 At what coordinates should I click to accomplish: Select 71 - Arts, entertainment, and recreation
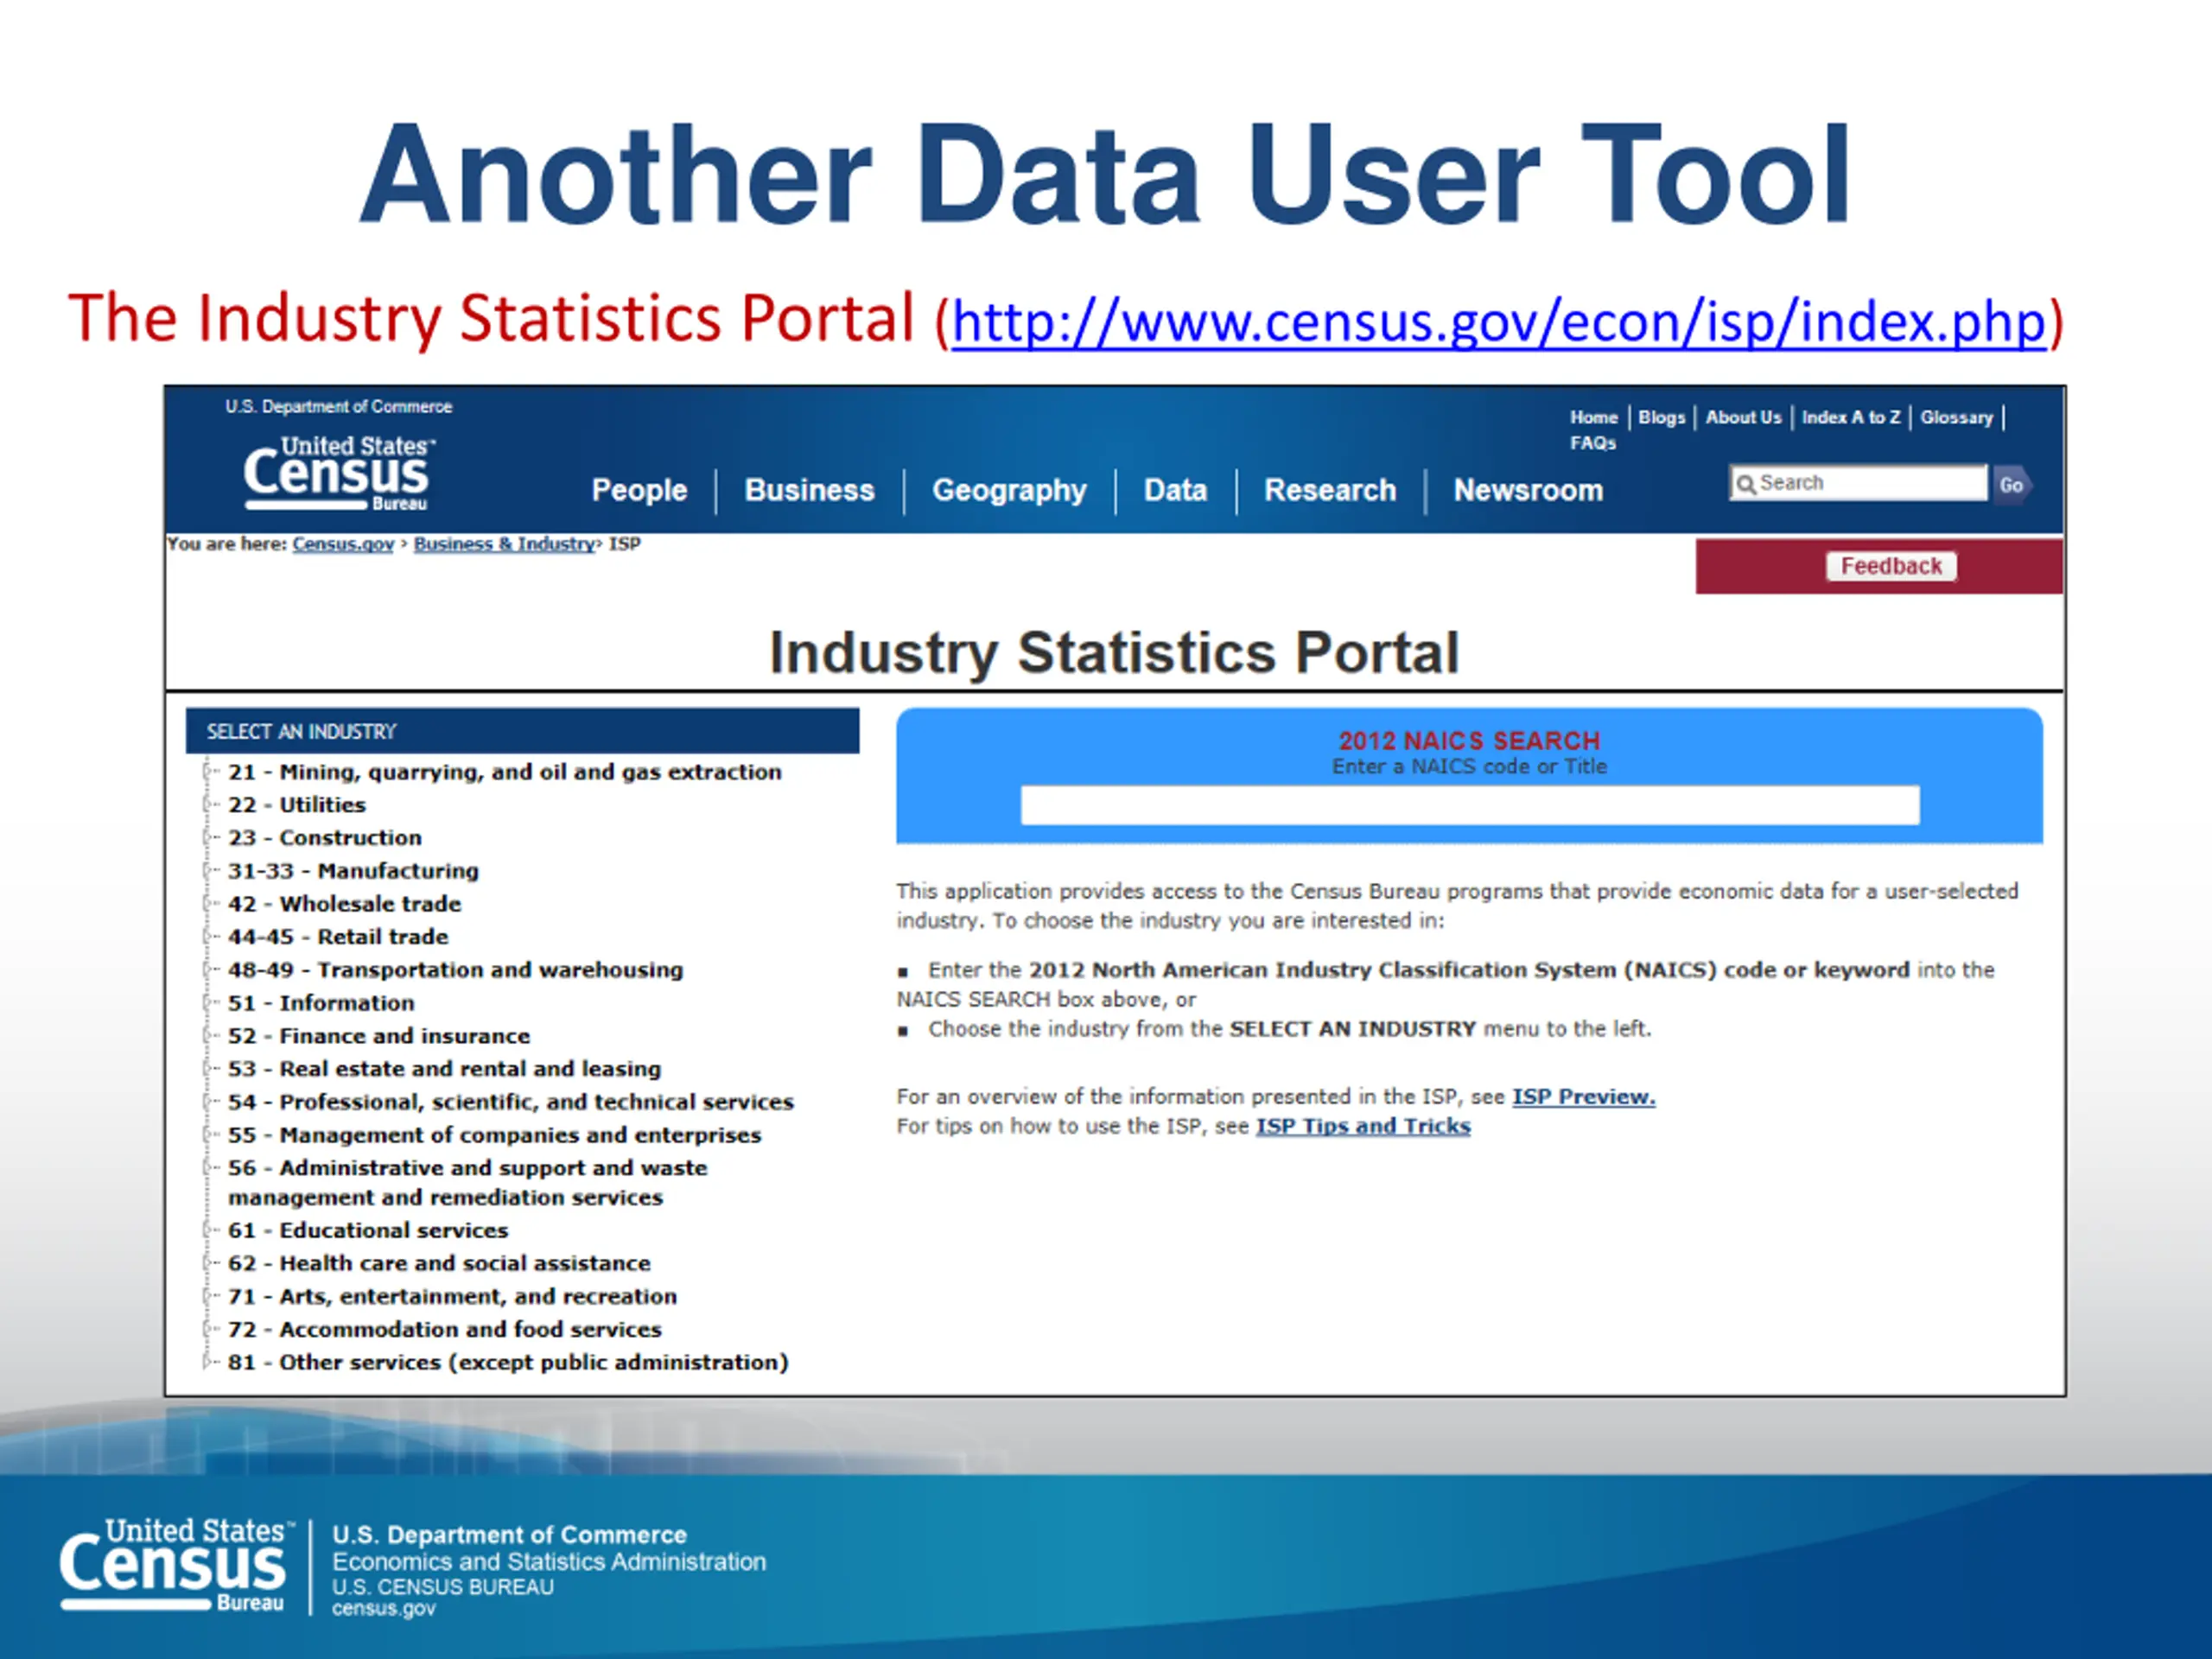click(452, 1296)
